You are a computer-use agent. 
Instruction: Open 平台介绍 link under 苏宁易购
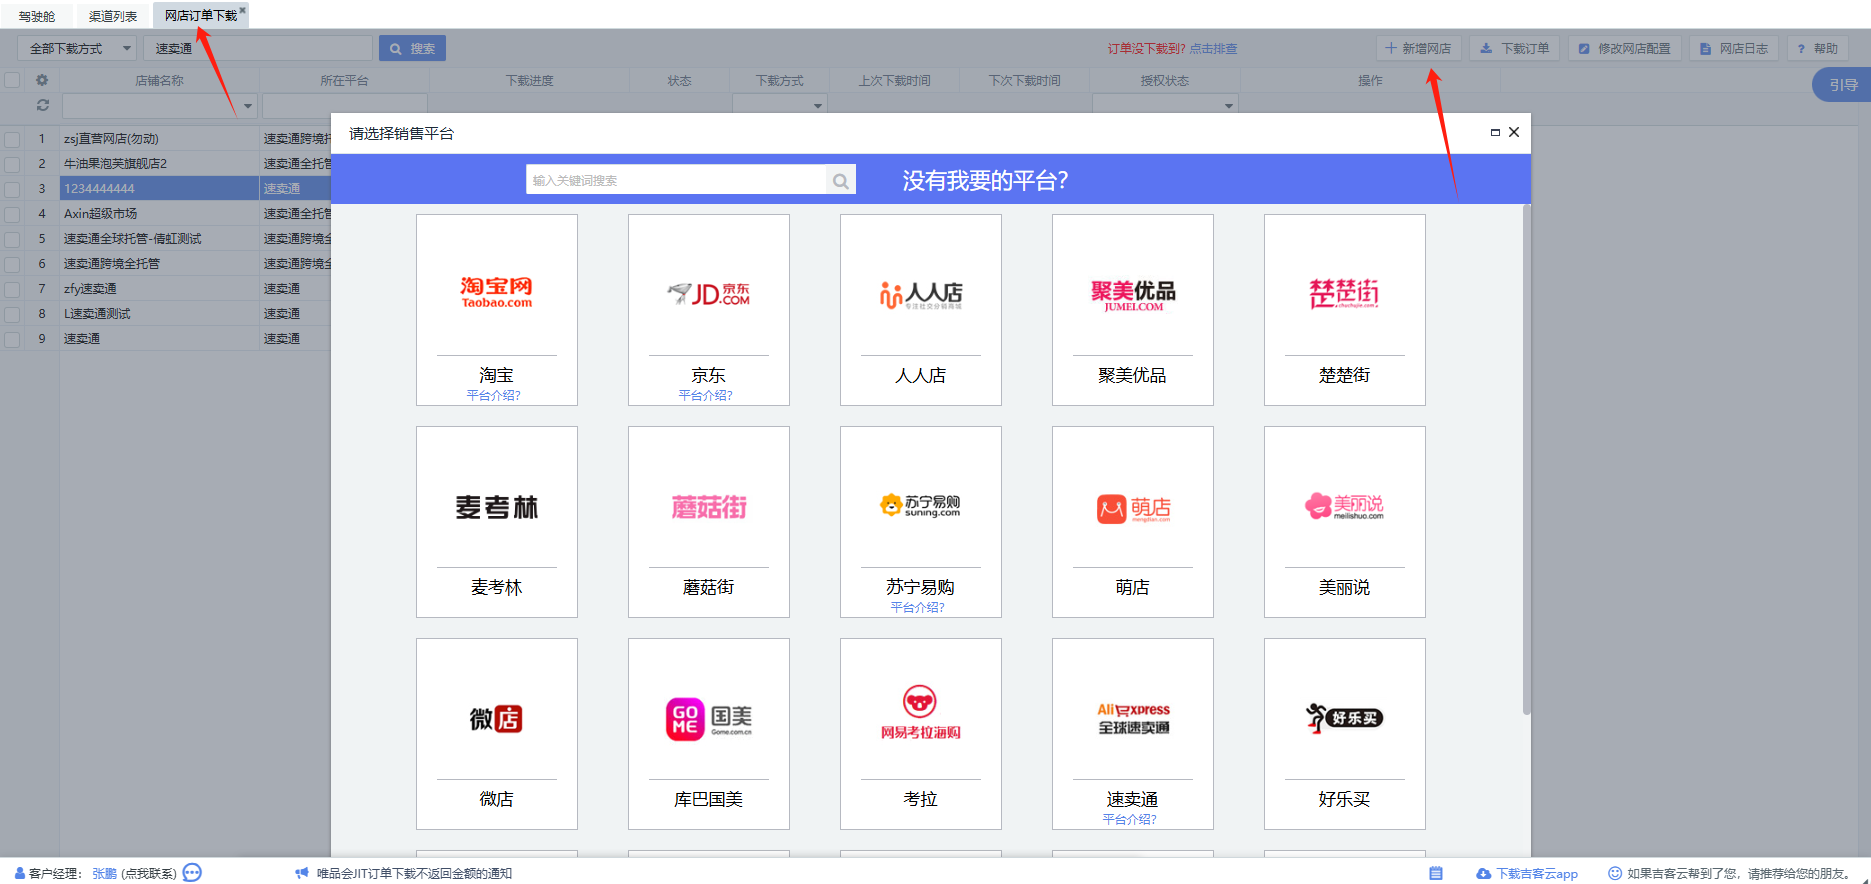pos(918,607)
